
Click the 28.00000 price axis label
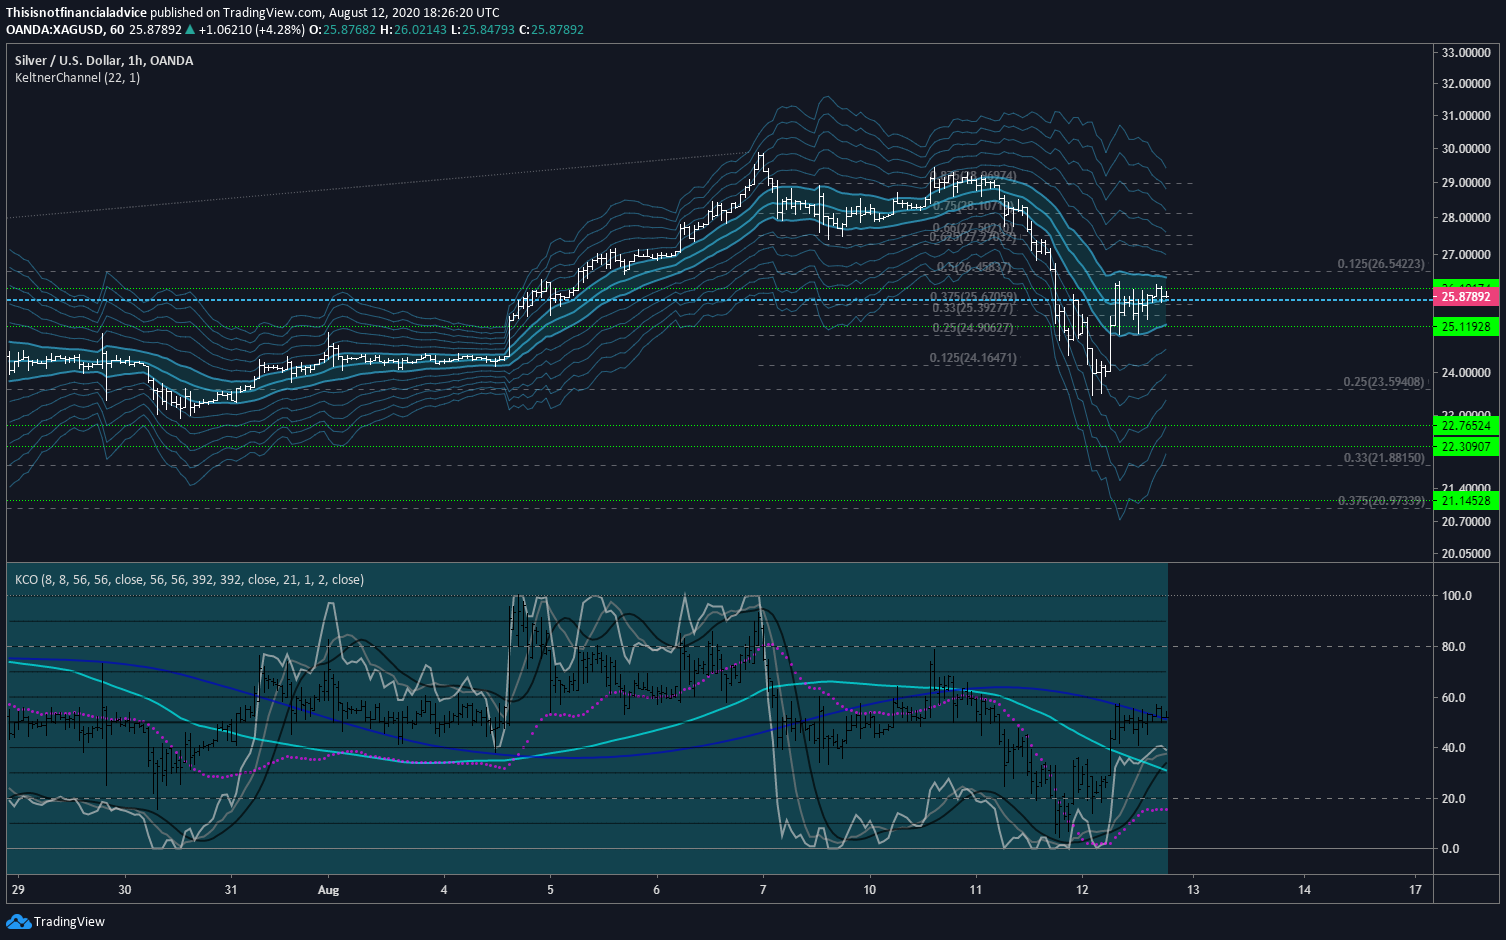[1466, 218]
